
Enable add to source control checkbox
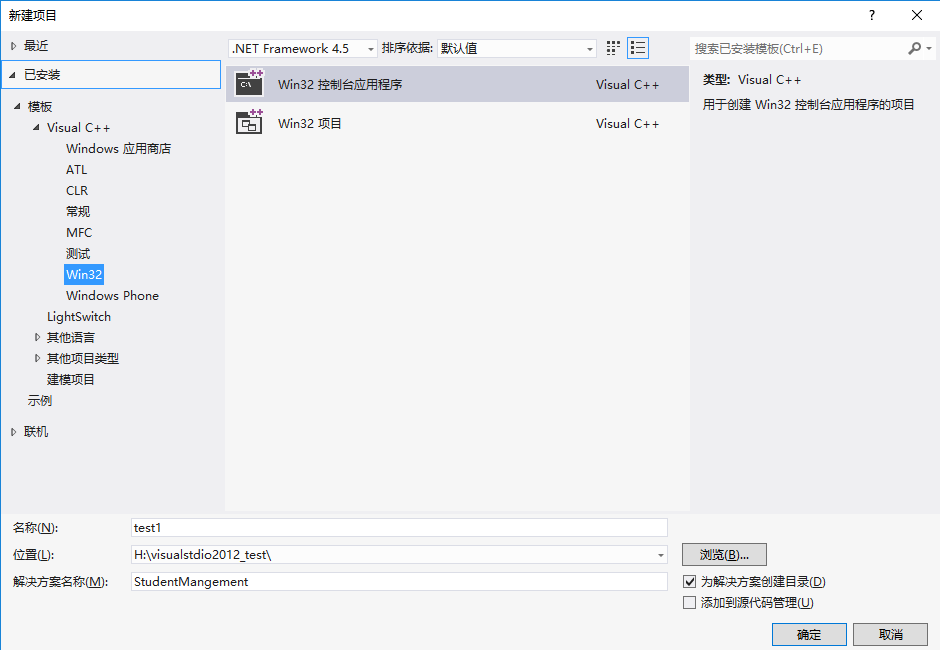point(689,602)
